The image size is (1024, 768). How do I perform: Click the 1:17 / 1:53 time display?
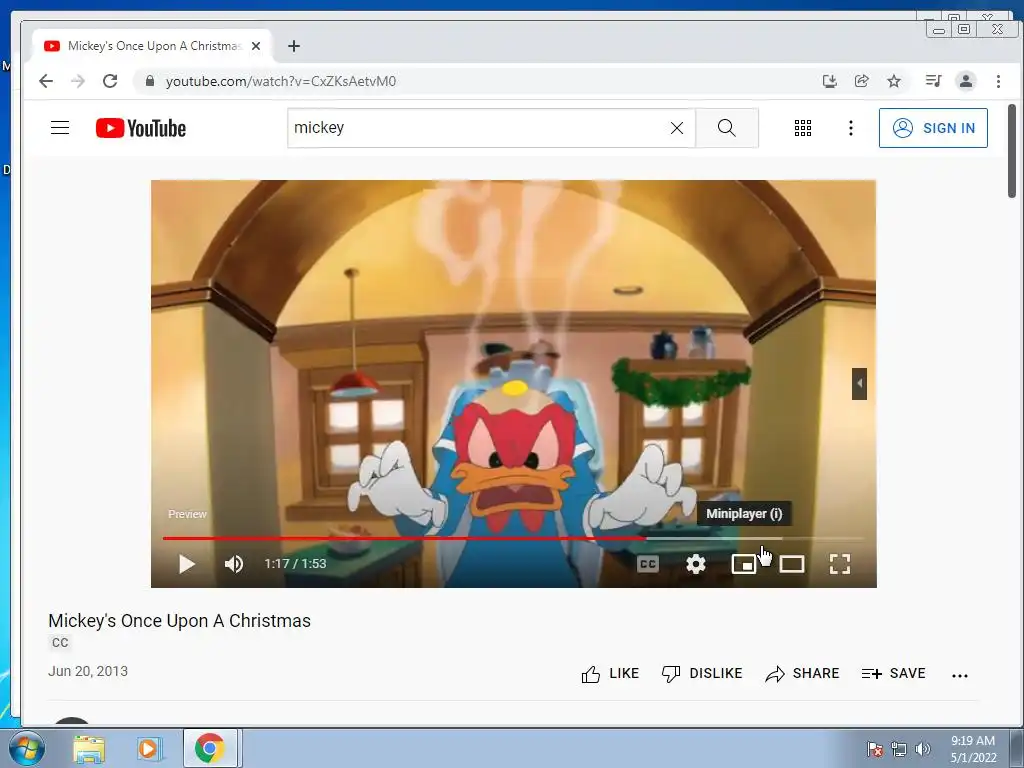point(295,564)
